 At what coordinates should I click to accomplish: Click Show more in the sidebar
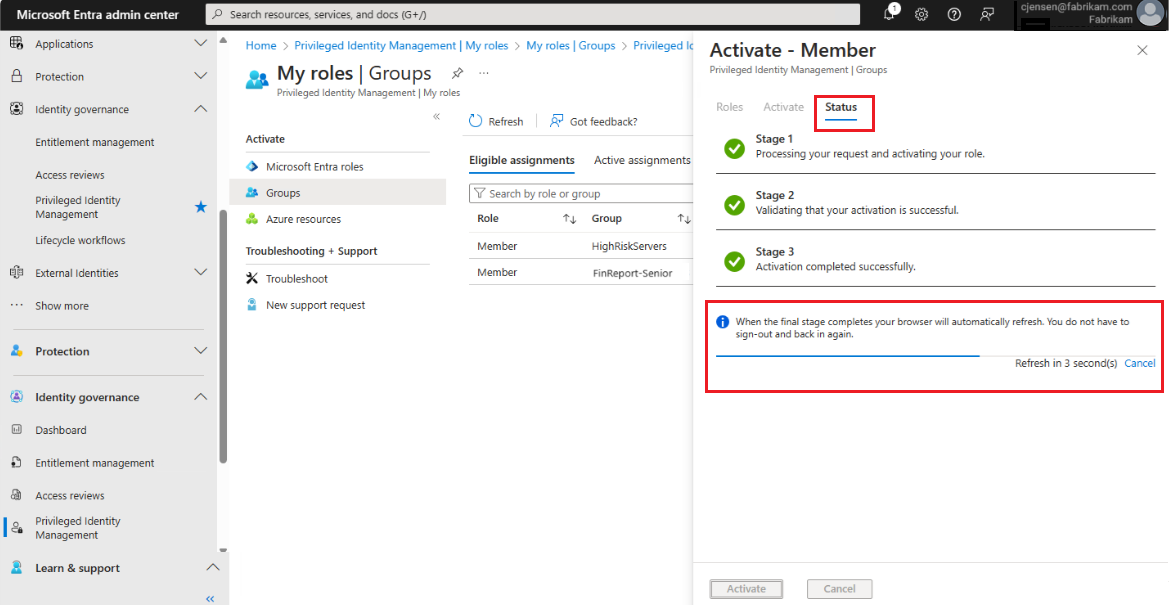pyautogui.click(x=62, y=306)
